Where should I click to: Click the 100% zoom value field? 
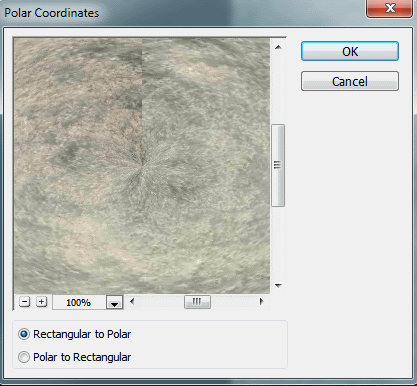[79, 302]
